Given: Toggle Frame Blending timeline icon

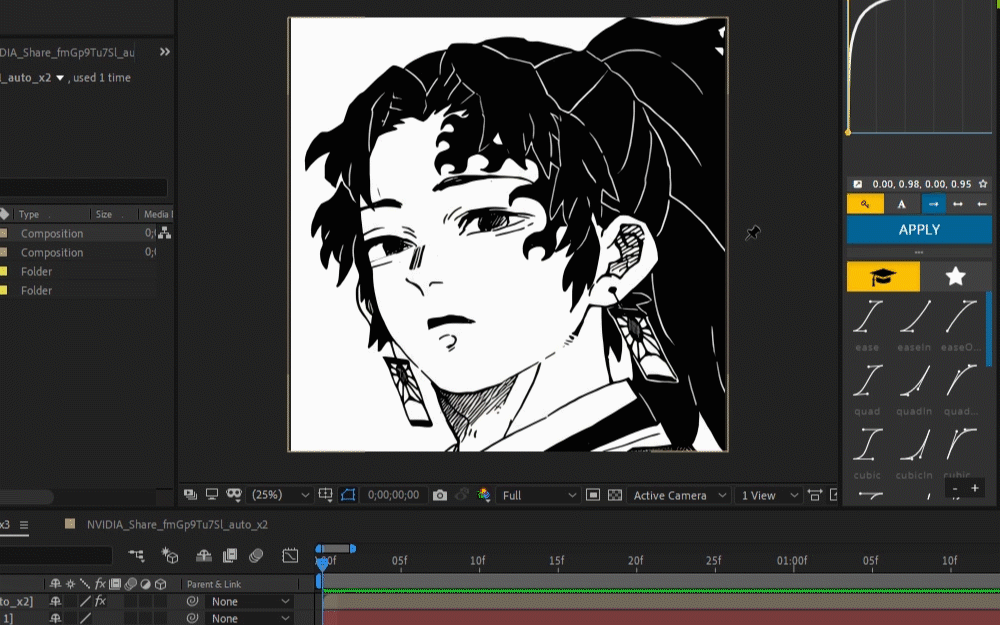Looking at the screenshot, I should click(230, 555).
